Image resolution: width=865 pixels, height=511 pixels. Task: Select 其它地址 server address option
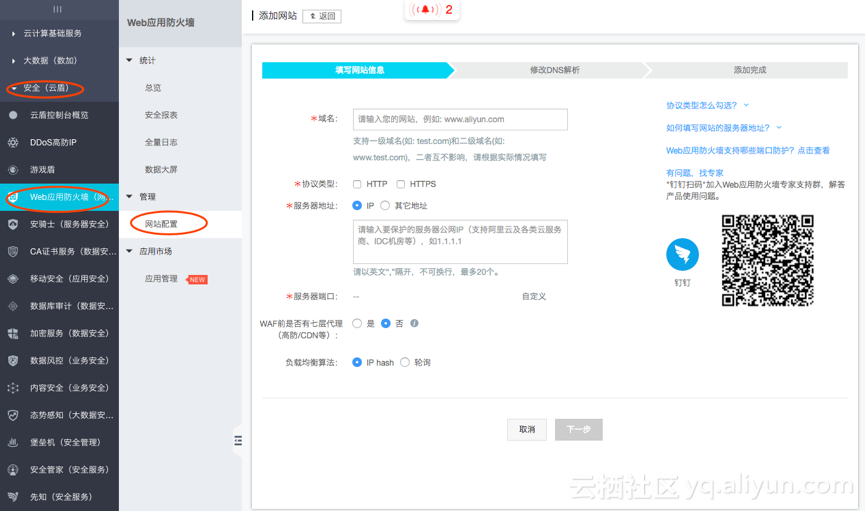385,205
